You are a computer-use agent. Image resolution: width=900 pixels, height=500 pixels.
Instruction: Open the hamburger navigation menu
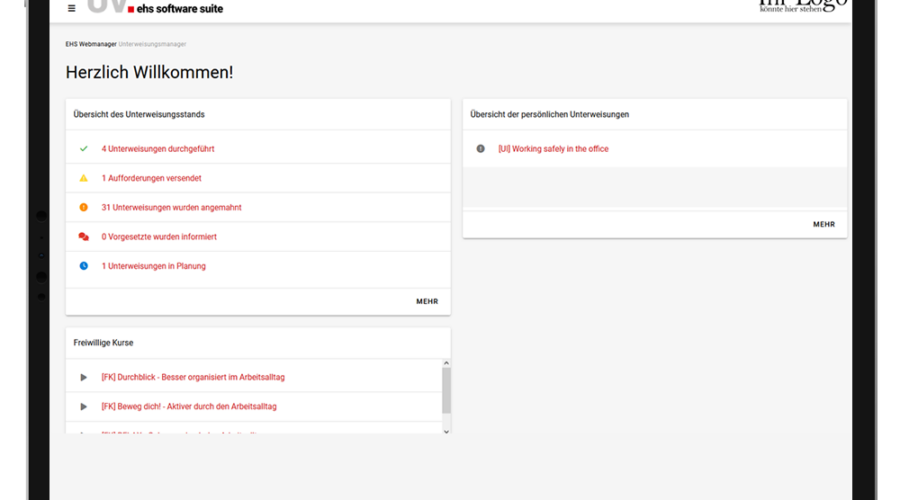pyautogui.click(x=71, y=8)
